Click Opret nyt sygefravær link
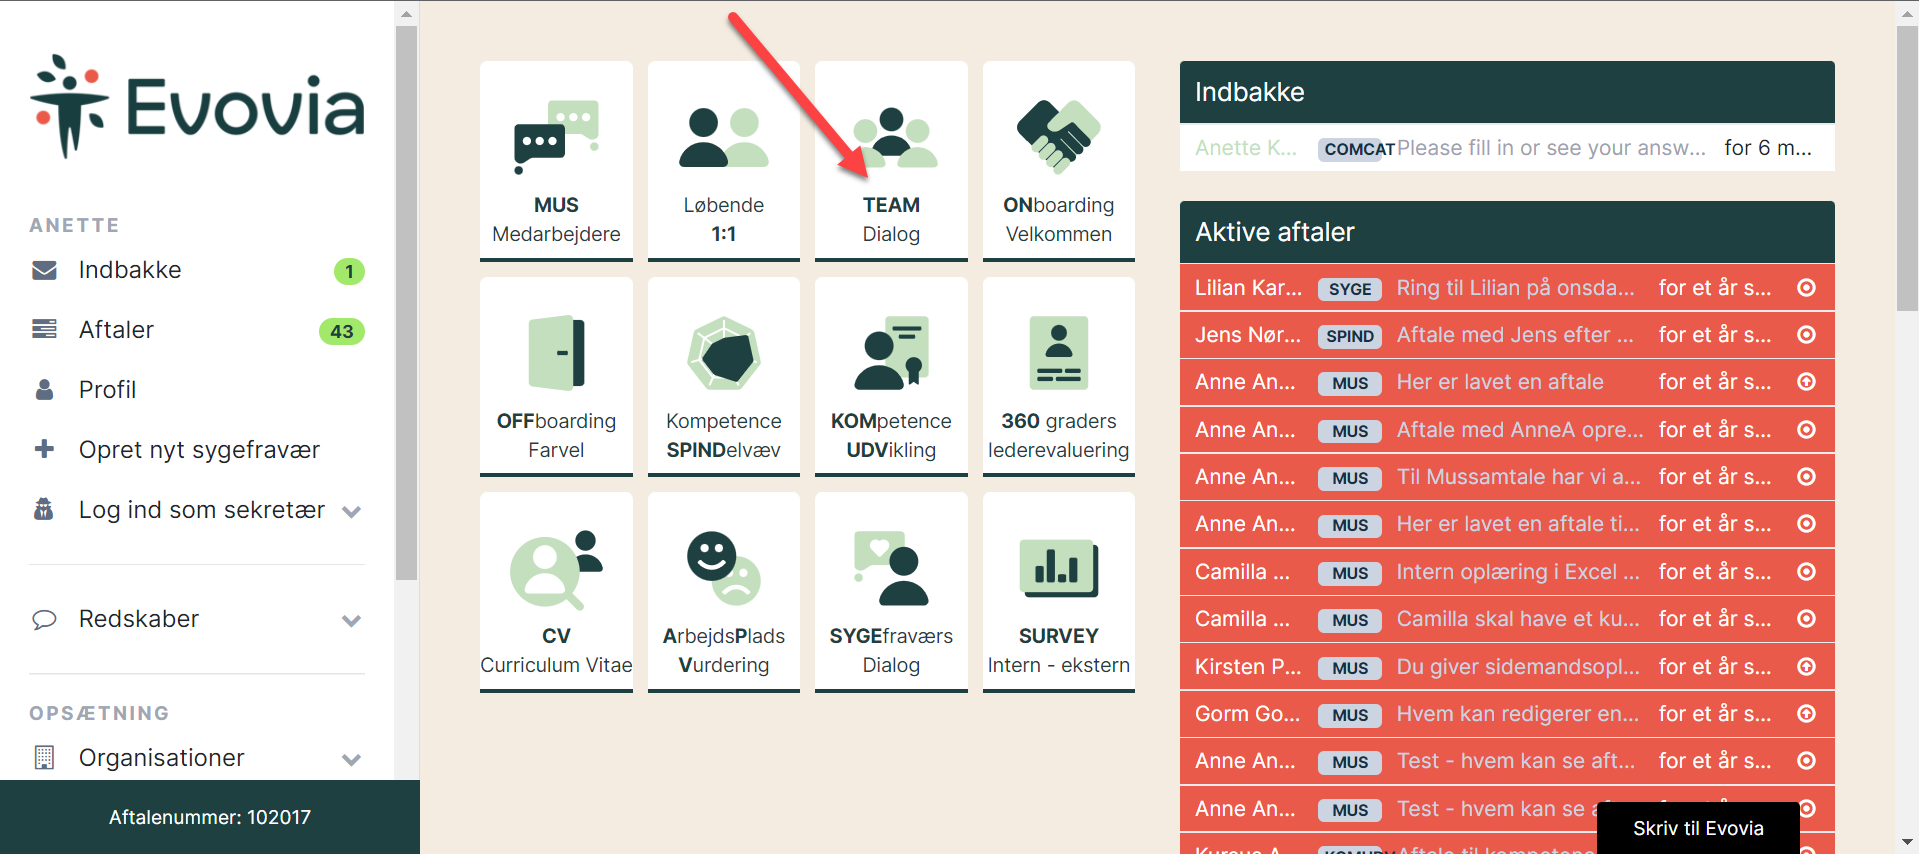This screenshot has height=854, width=1919. tap(199, 450)
